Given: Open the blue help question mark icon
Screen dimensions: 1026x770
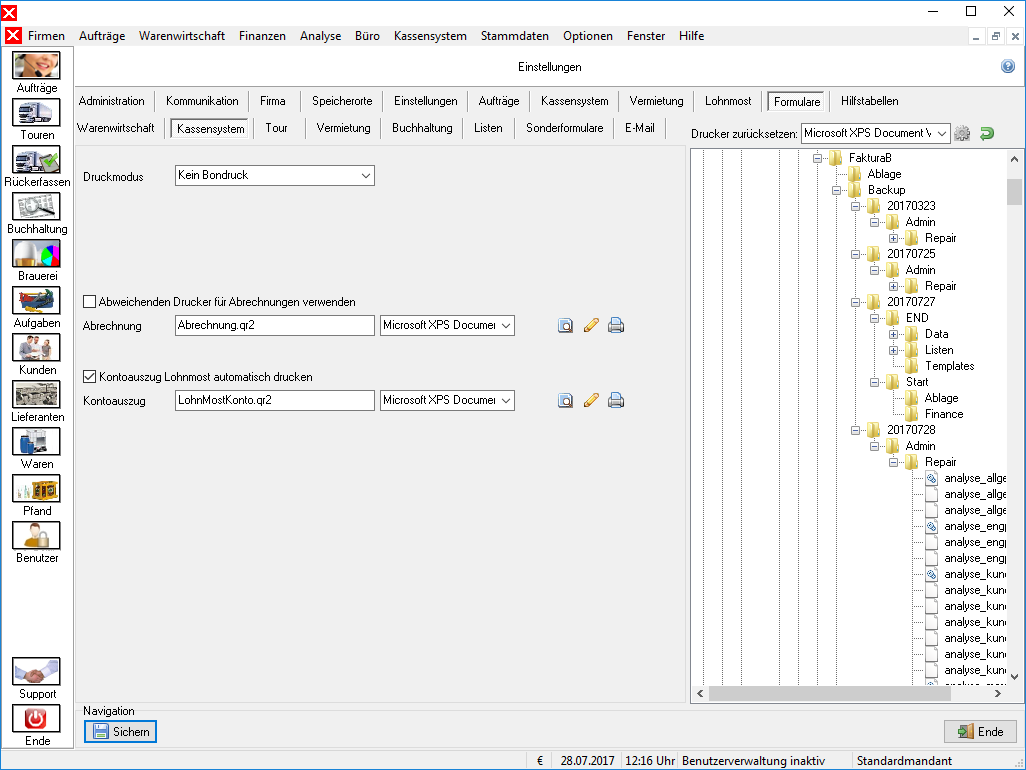Looking at the screenshot, I should (x=1008, y=66).
